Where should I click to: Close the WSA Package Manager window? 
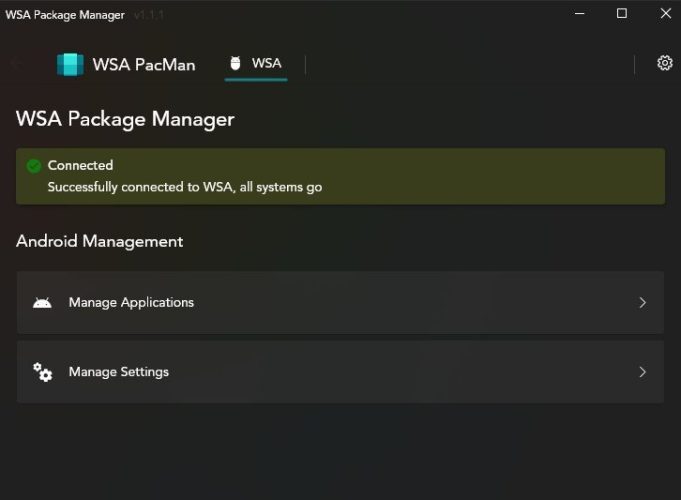[665, 14]
